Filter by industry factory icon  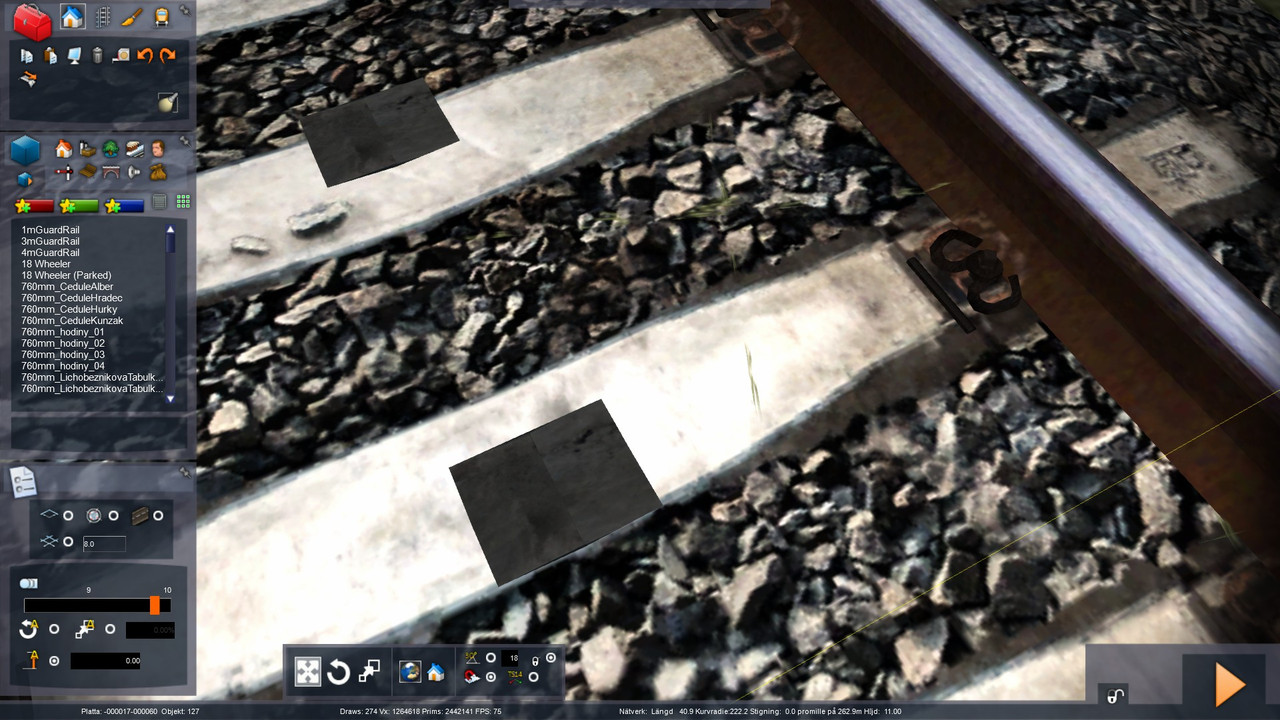[x=88, y=149]
